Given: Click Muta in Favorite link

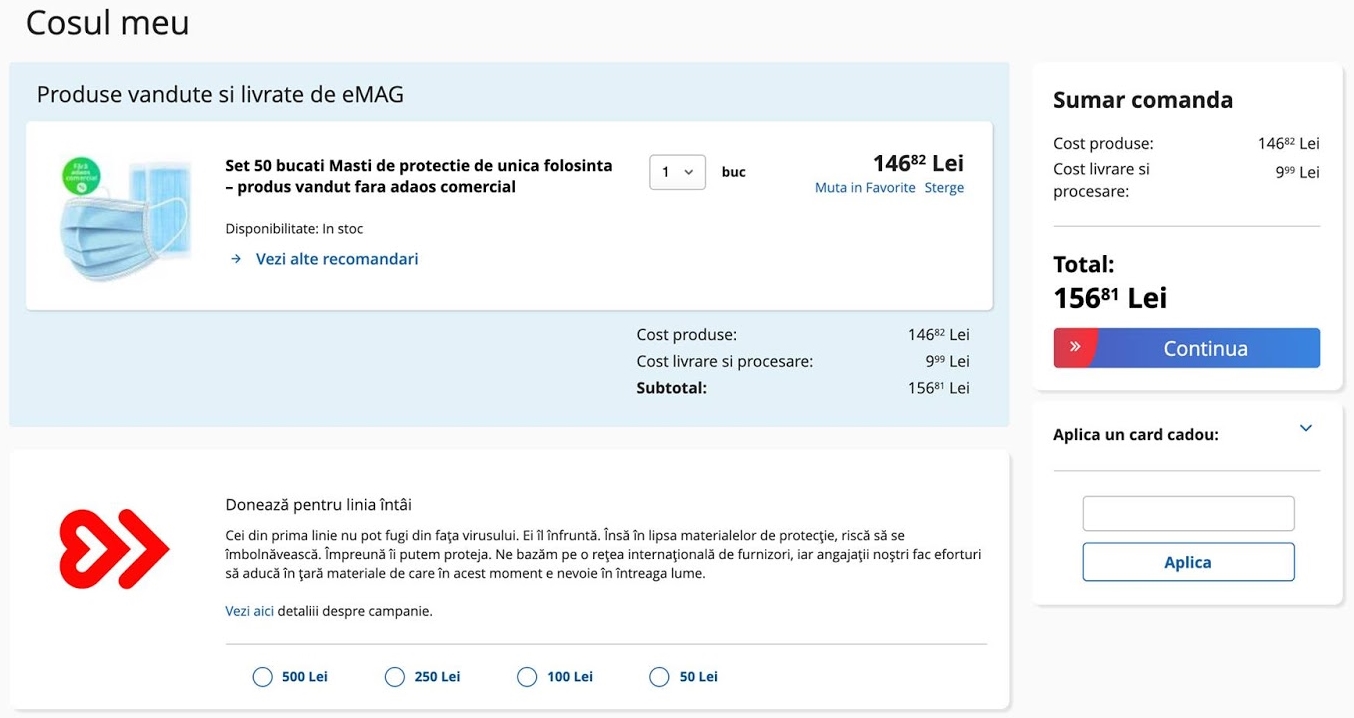Looking at the screenshot, I should pos(865,188).
